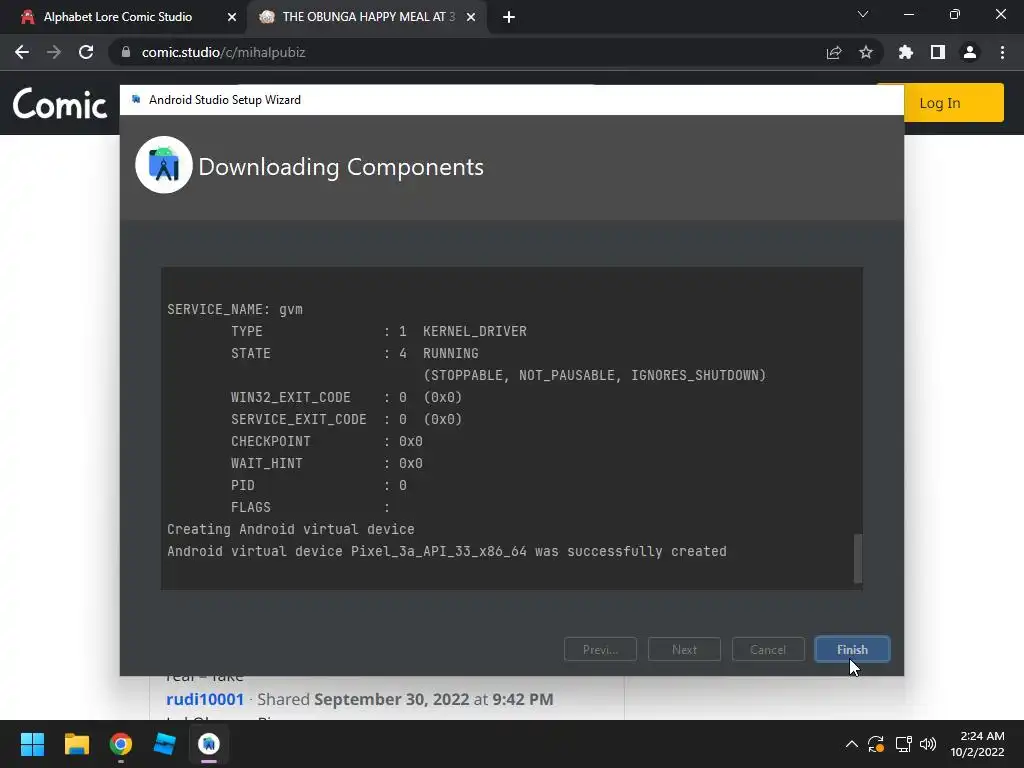Viewport: 1024px width, 768px height.
Task: Switch to the Alphabet Lore Comic Studio tab
Action: coord(123,17)
